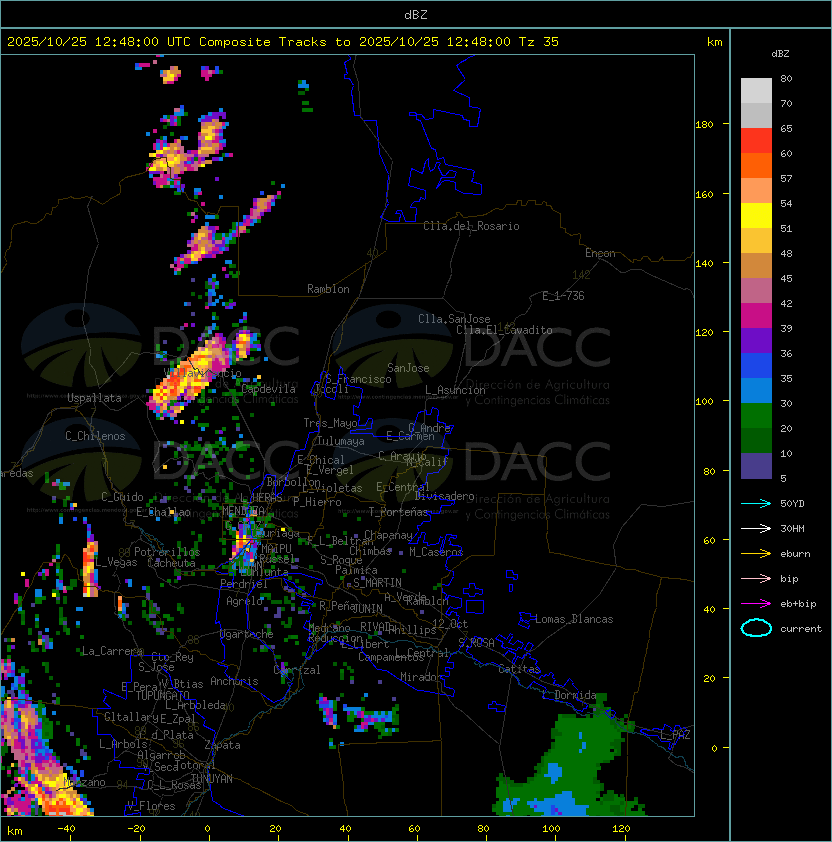
Task: Click the 'Uspallata' place label on map
Action: point(94,398)
